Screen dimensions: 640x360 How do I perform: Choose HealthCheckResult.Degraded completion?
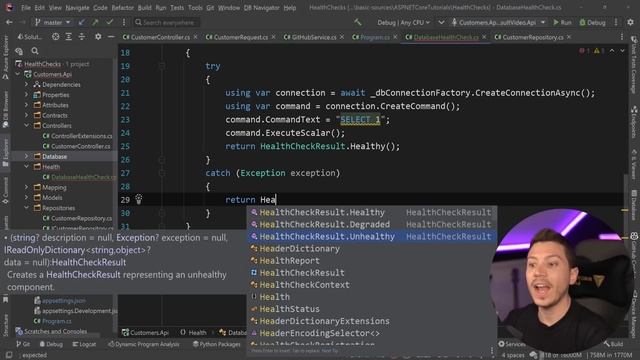point(371,224)
